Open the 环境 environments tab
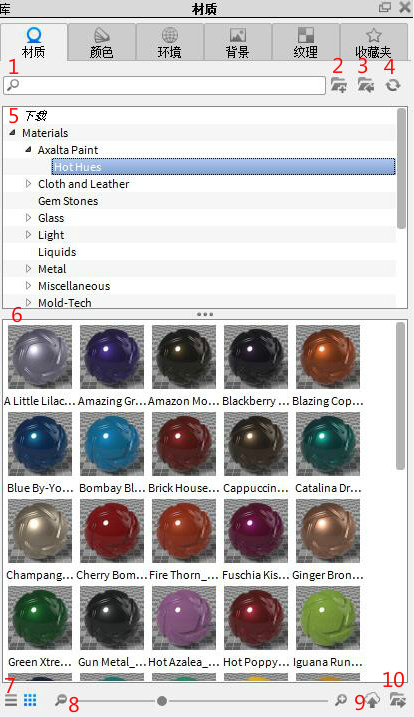Viewport: 414px width, 717px height. (x=170, y=43)
